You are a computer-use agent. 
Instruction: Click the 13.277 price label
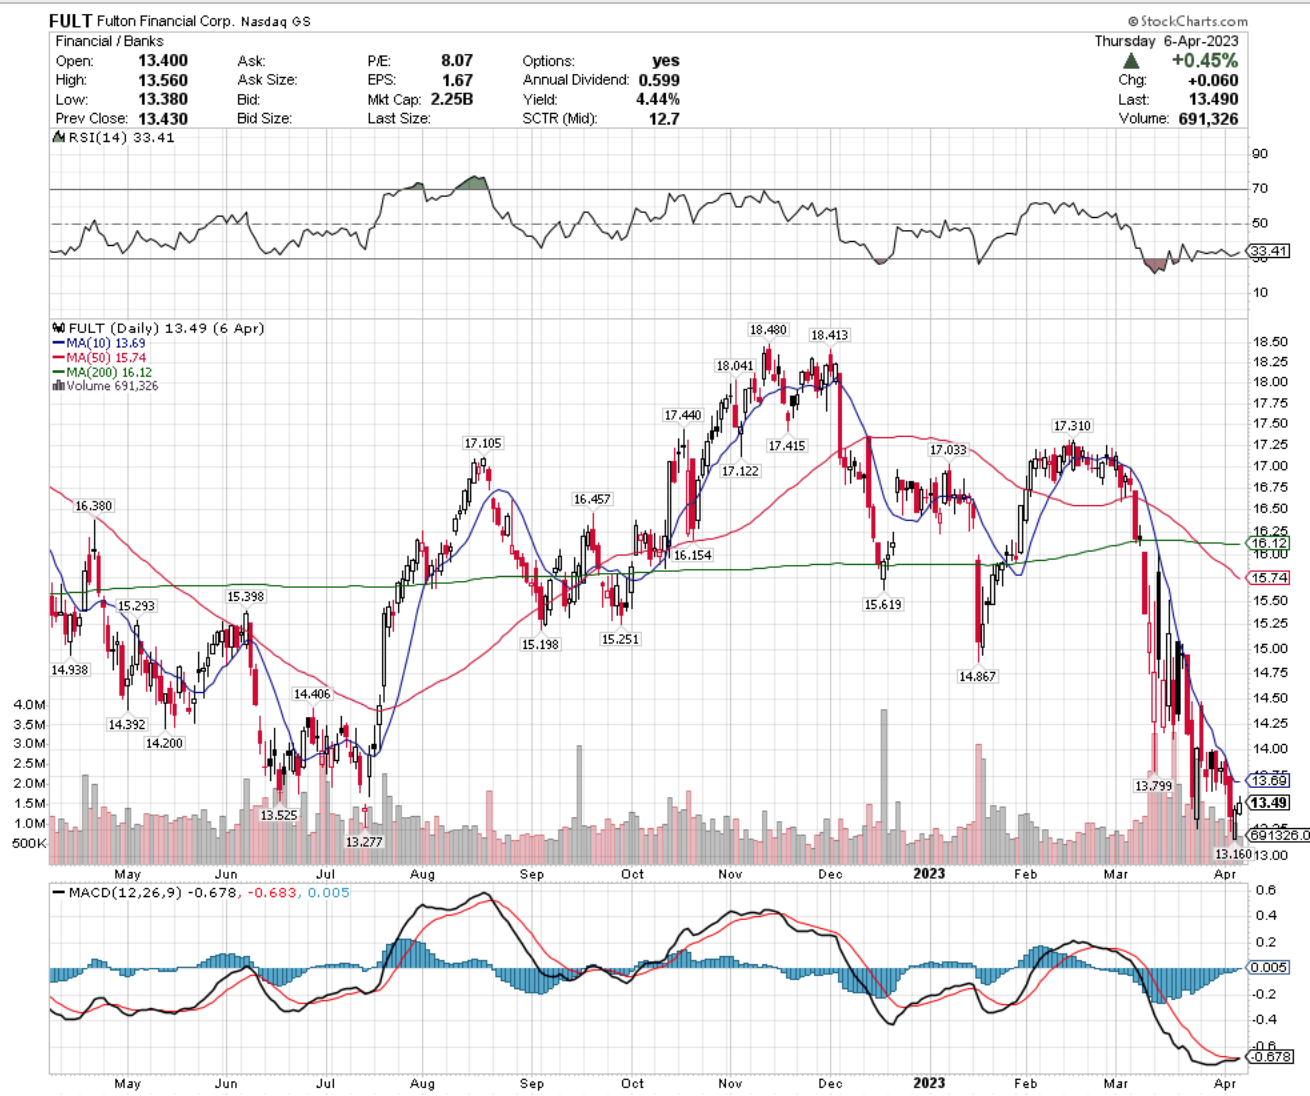tap(364, 842)
